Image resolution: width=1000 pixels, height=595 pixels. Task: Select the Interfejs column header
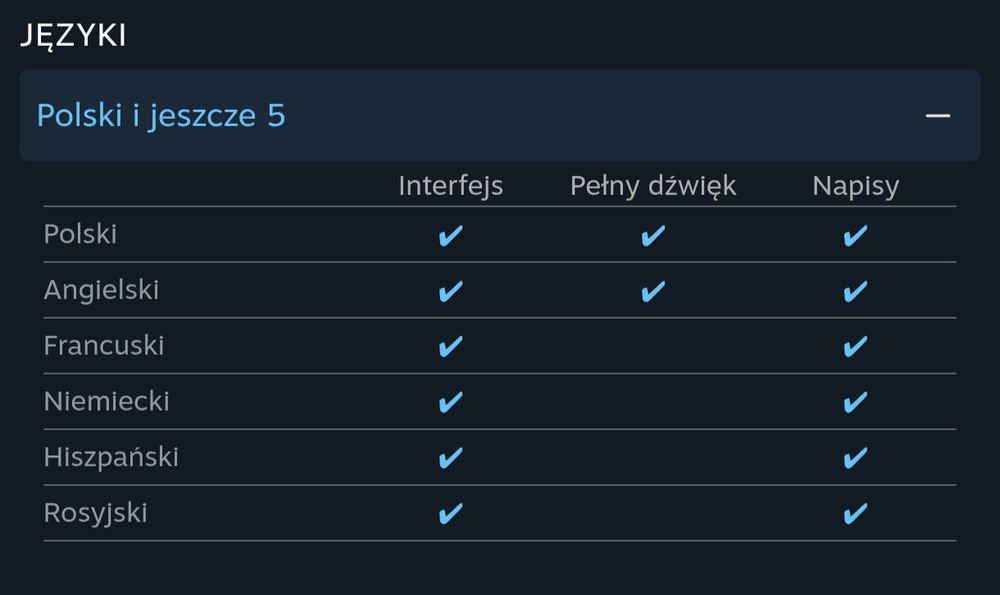451,186
